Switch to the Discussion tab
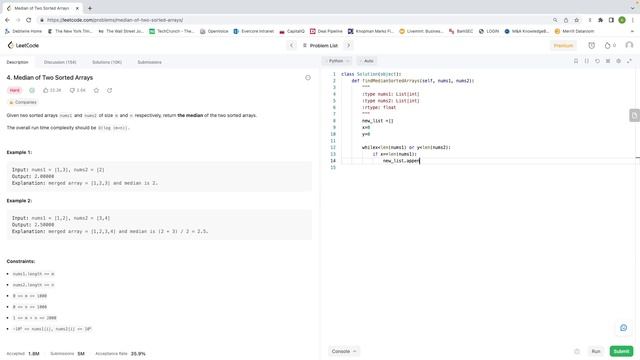The height and width of the screenshot is (360, 640). tap(60, 62)
